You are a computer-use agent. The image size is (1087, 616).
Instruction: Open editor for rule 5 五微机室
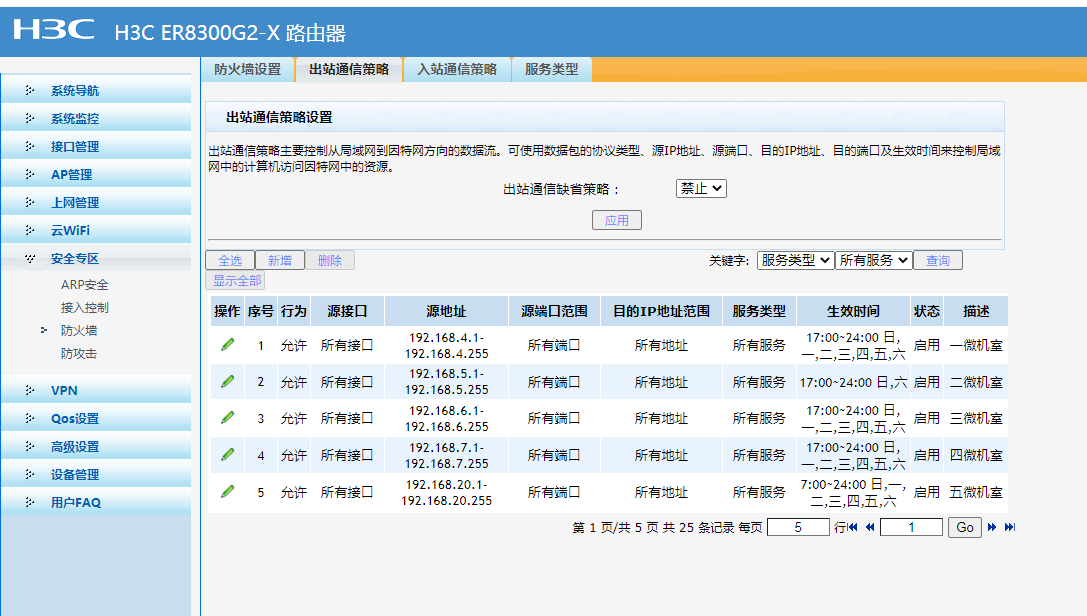[x=227, y=491]
